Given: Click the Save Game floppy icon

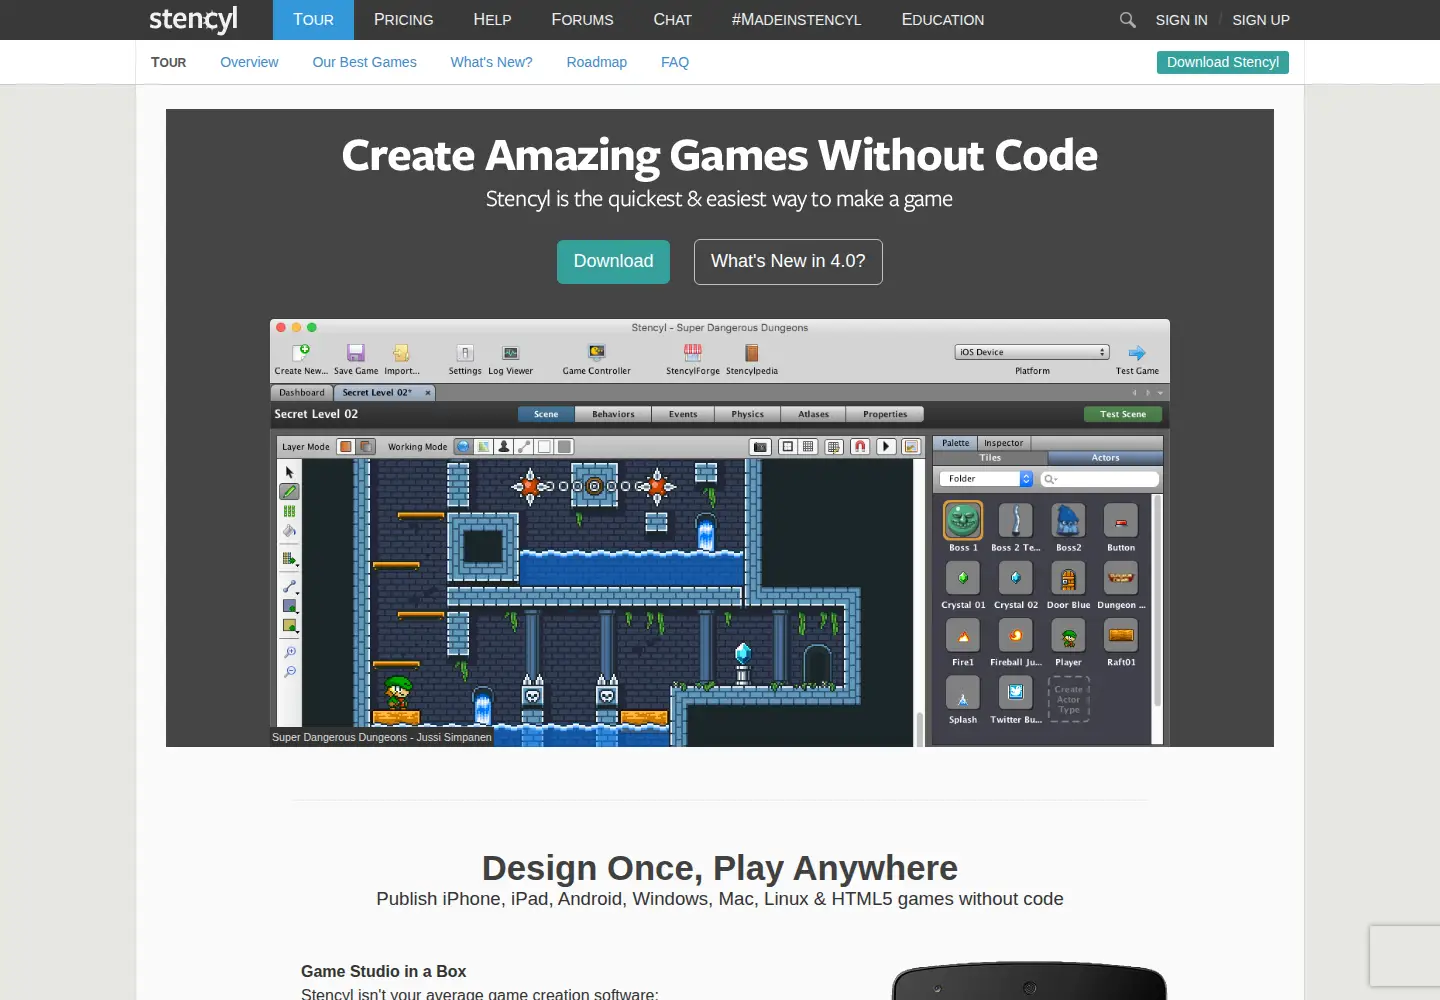Looking at the screenshot, I should pyautogui.click(x=356, y=352).
